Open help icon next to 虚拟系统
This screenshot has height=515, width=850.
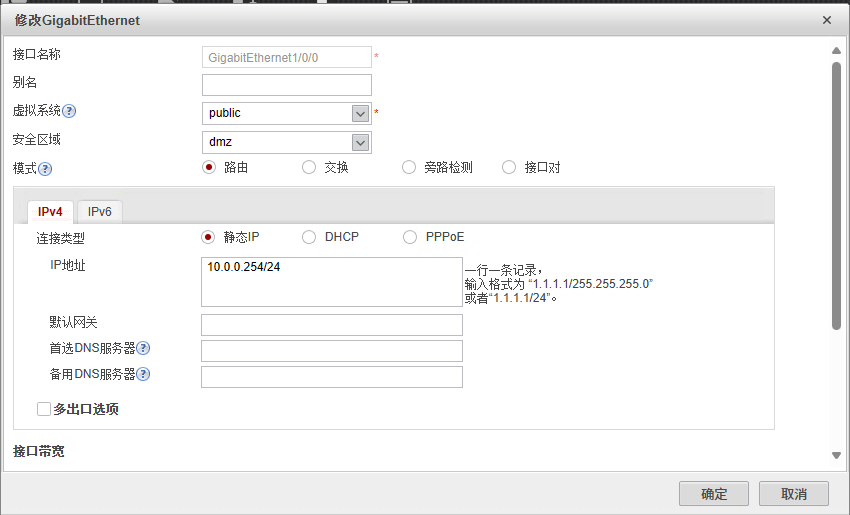pos(69,111)
